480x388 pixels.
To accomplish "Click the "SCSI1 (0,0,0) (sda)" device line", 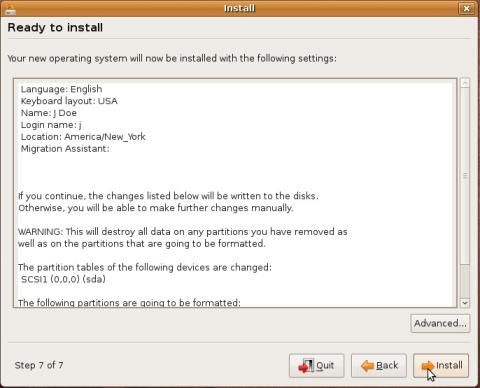I will pyautogui.click(x=63, y=279).
